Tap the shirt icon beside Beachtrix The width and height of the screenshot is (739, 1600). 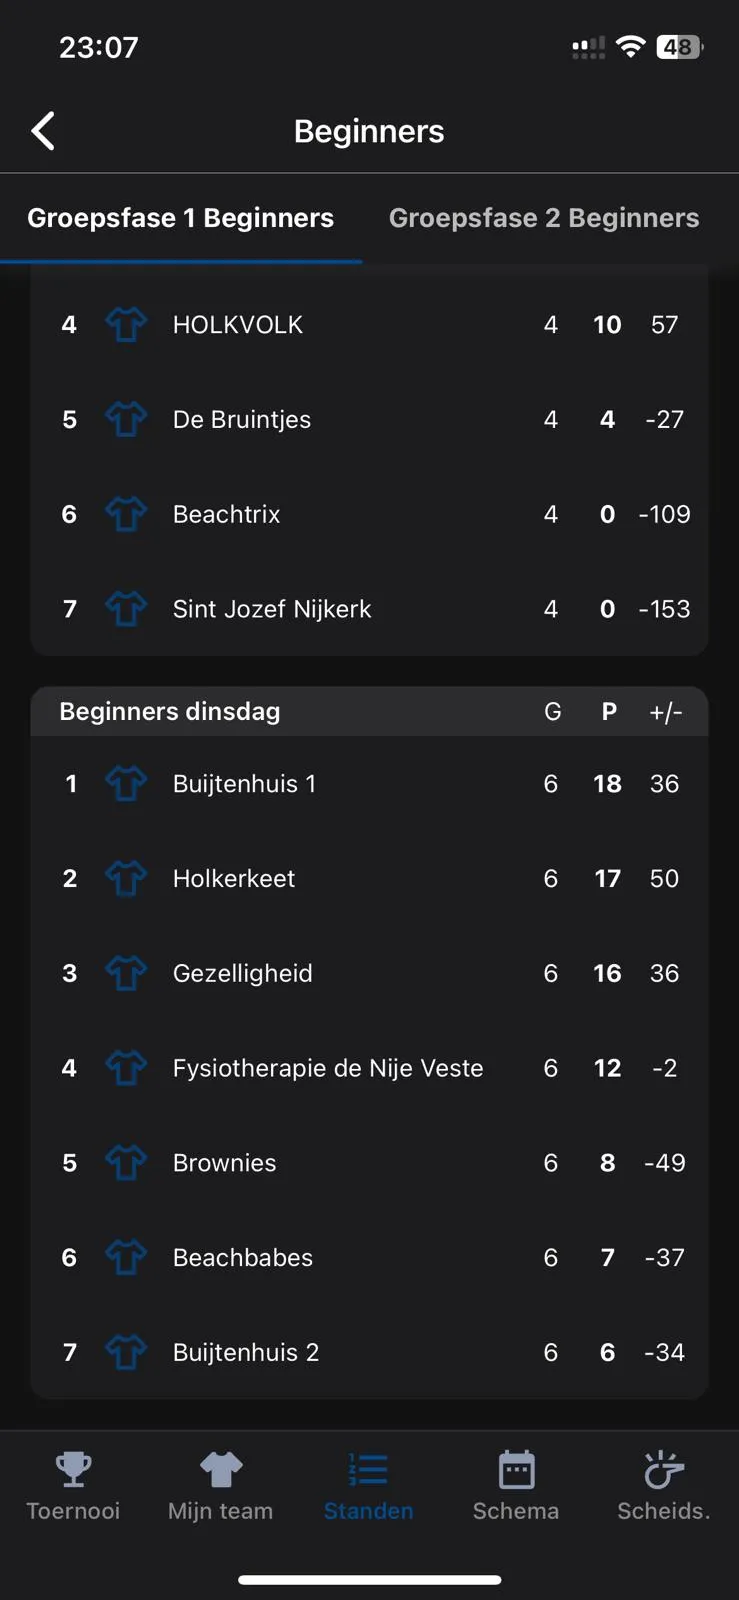coord(126,514)
